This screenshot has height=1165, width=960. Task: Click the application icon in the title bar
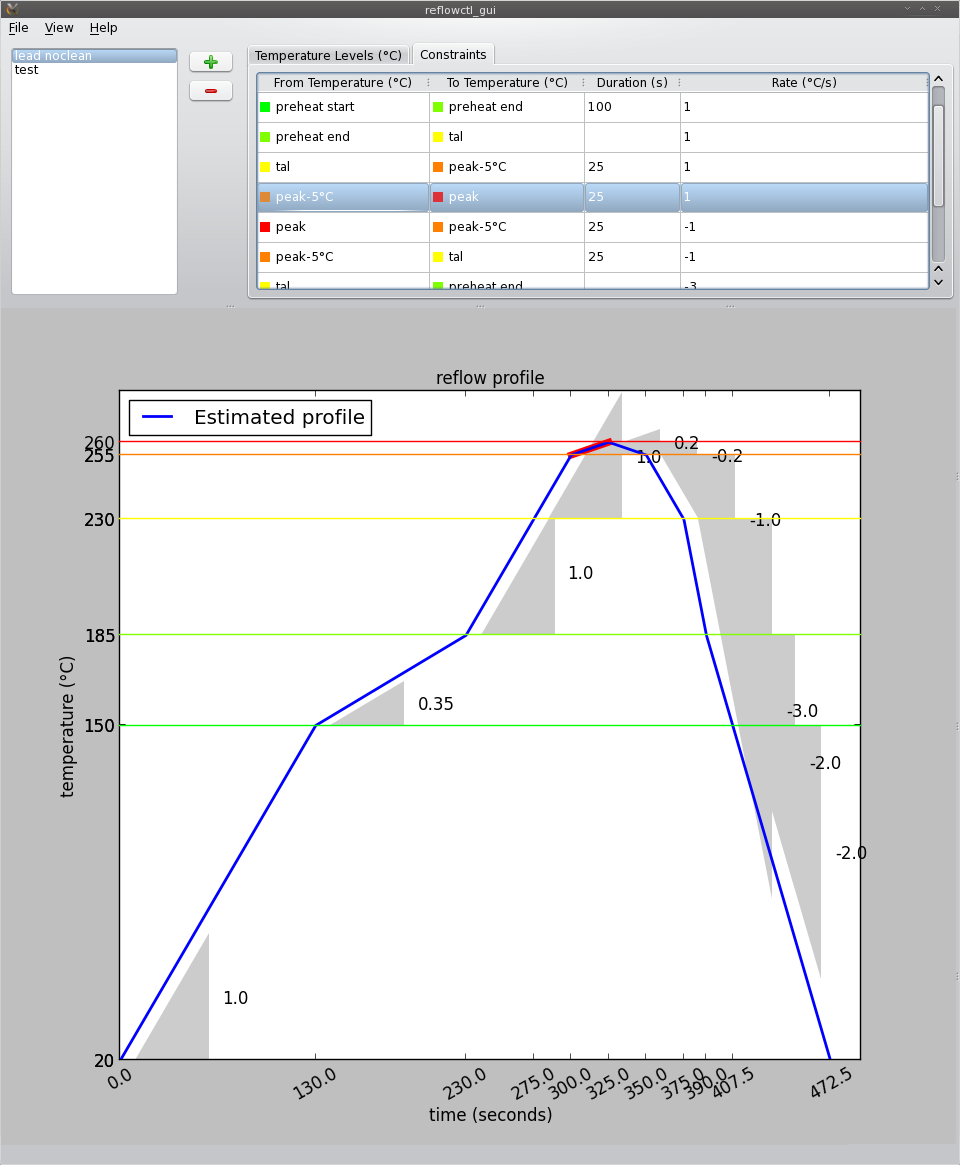(11, 9)
